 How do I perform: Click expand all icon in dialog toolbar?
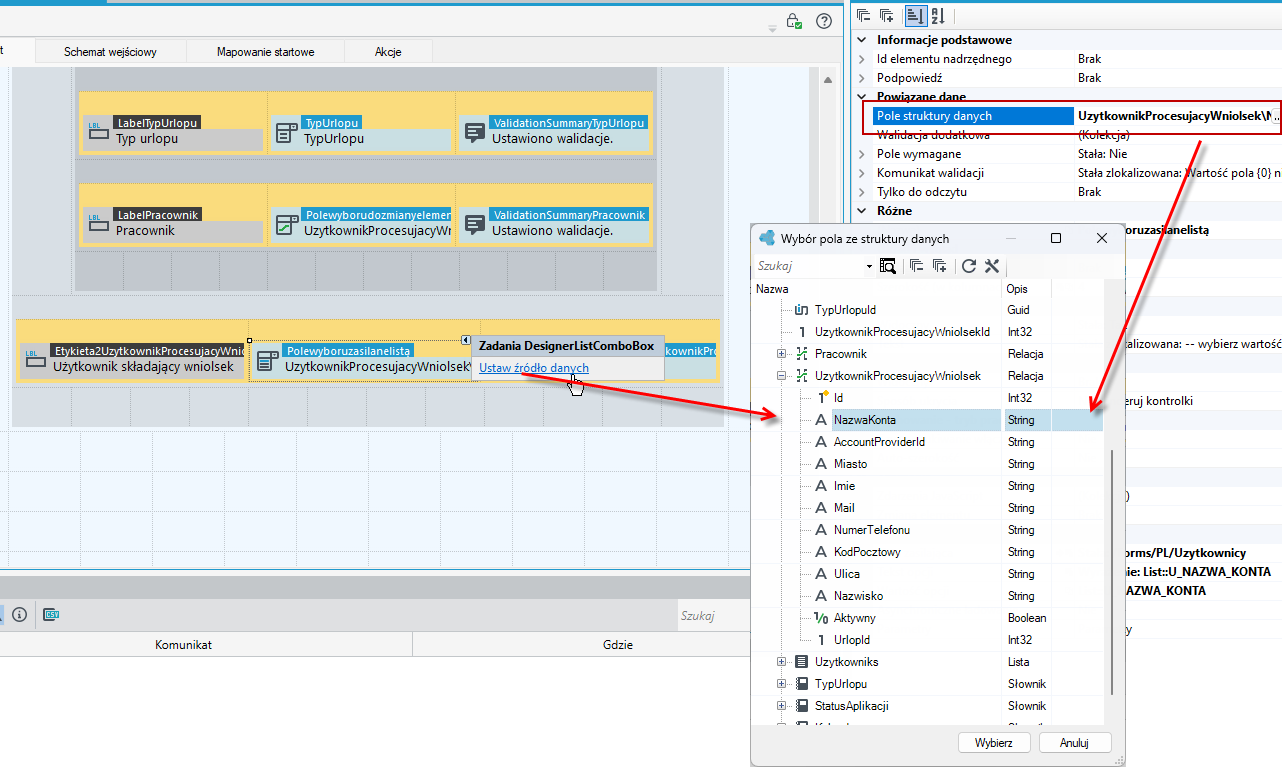click(x=940, y=266)
